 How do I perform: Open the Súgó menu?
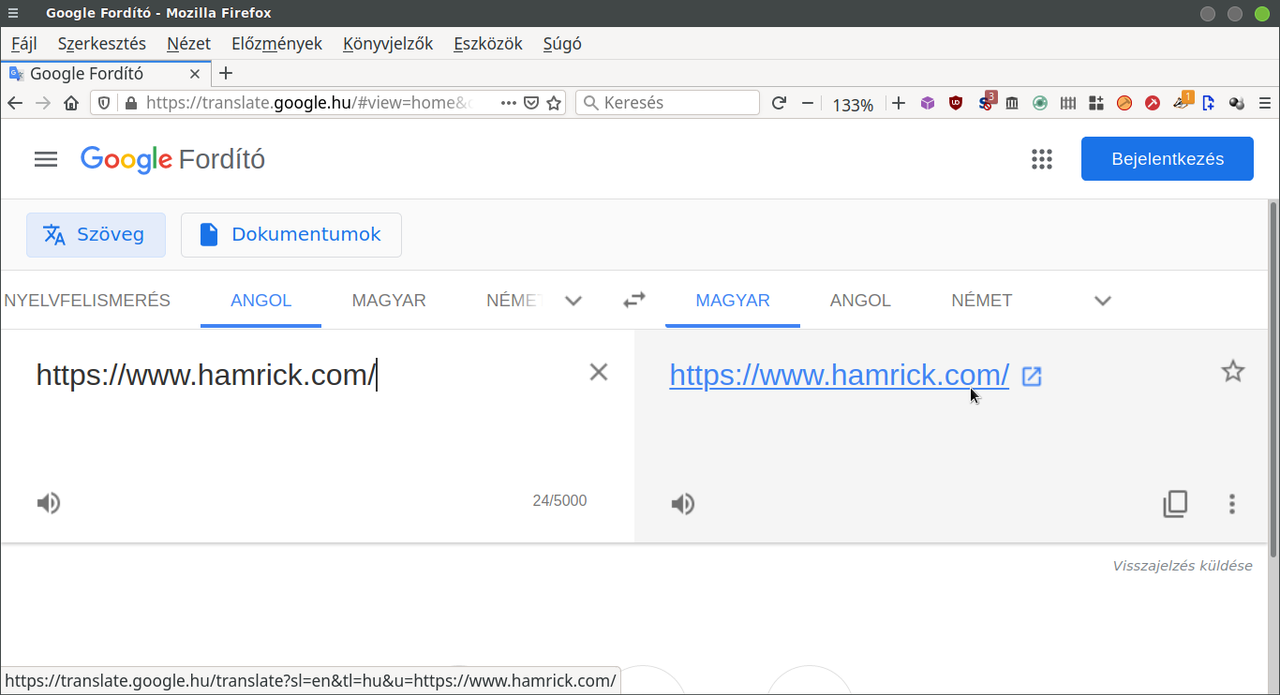[562, 43]
